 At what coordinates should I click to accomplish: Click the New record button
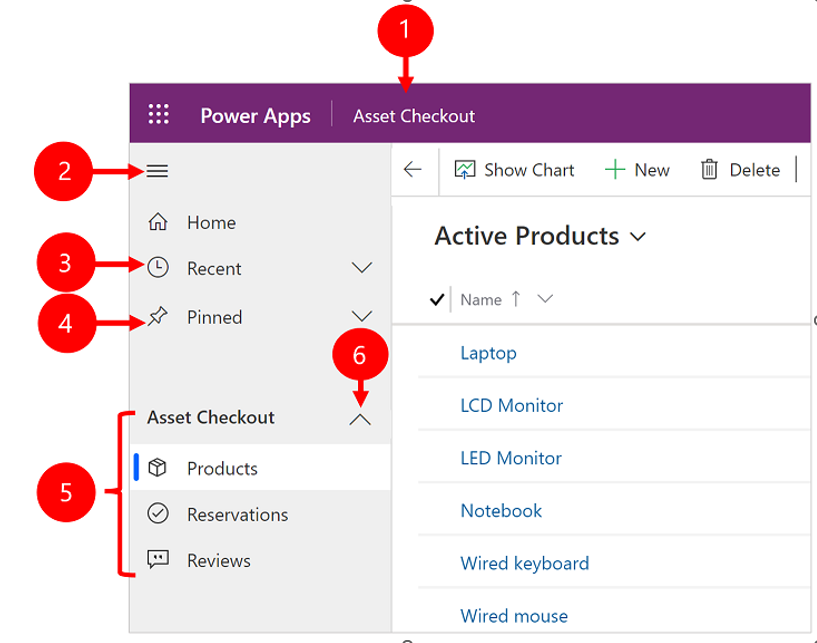637,170
